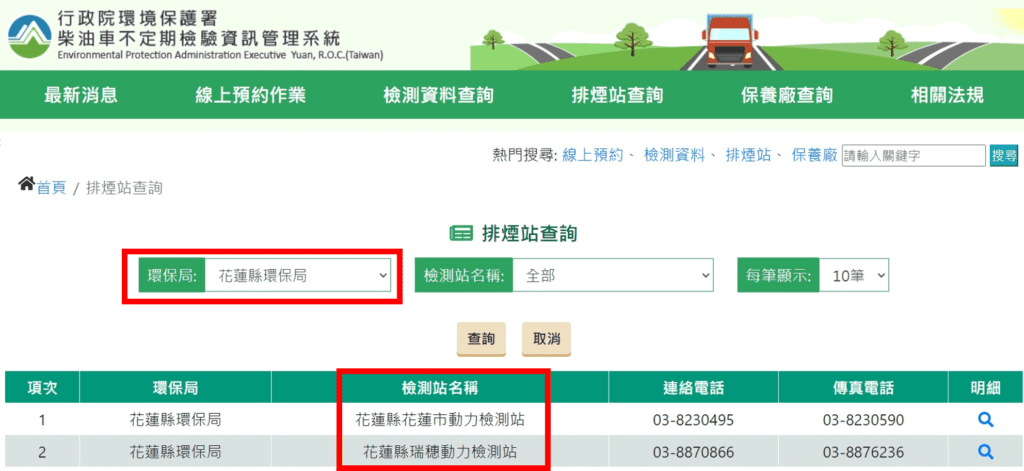The height and width of the screenshot is (471, 1024).
Task: Go to 線上預約作業 menu item
Action: pyautogui.click(x=250, y=96)
